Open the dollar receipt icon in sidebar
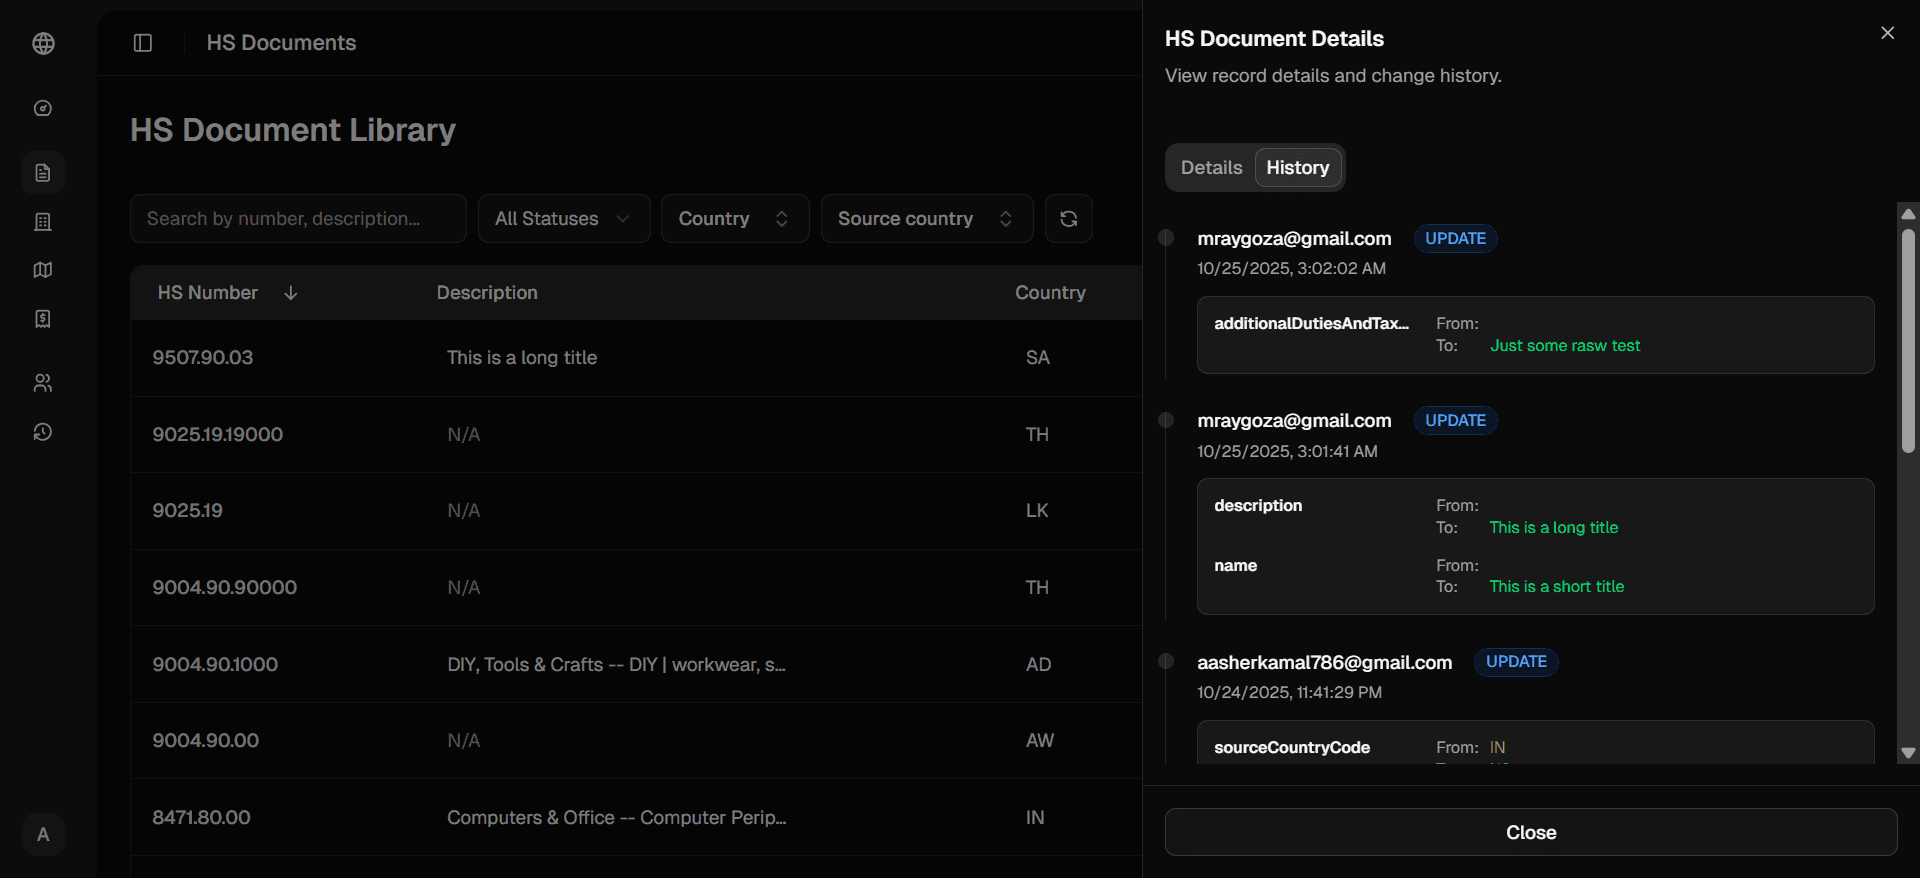 click(43, 319)
